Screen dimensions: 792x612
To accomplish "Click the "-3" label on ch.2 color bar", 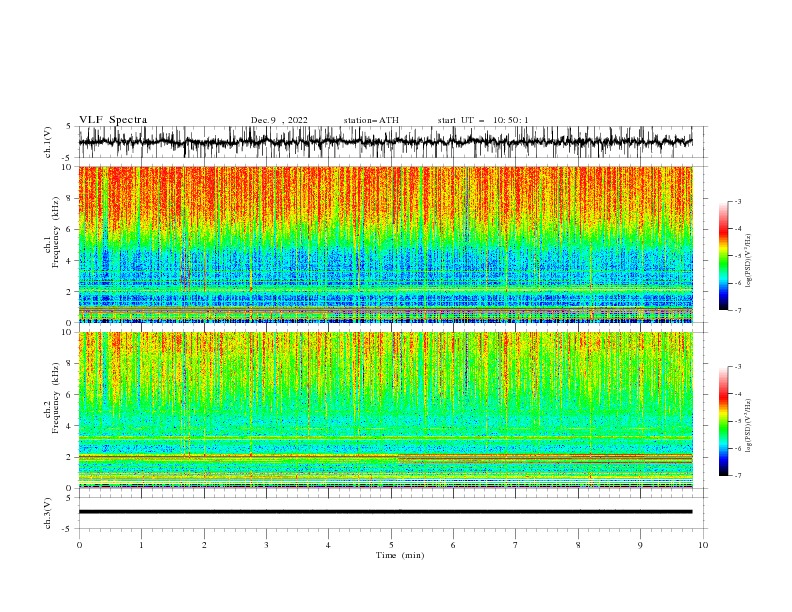I will [x=737, y=367].
